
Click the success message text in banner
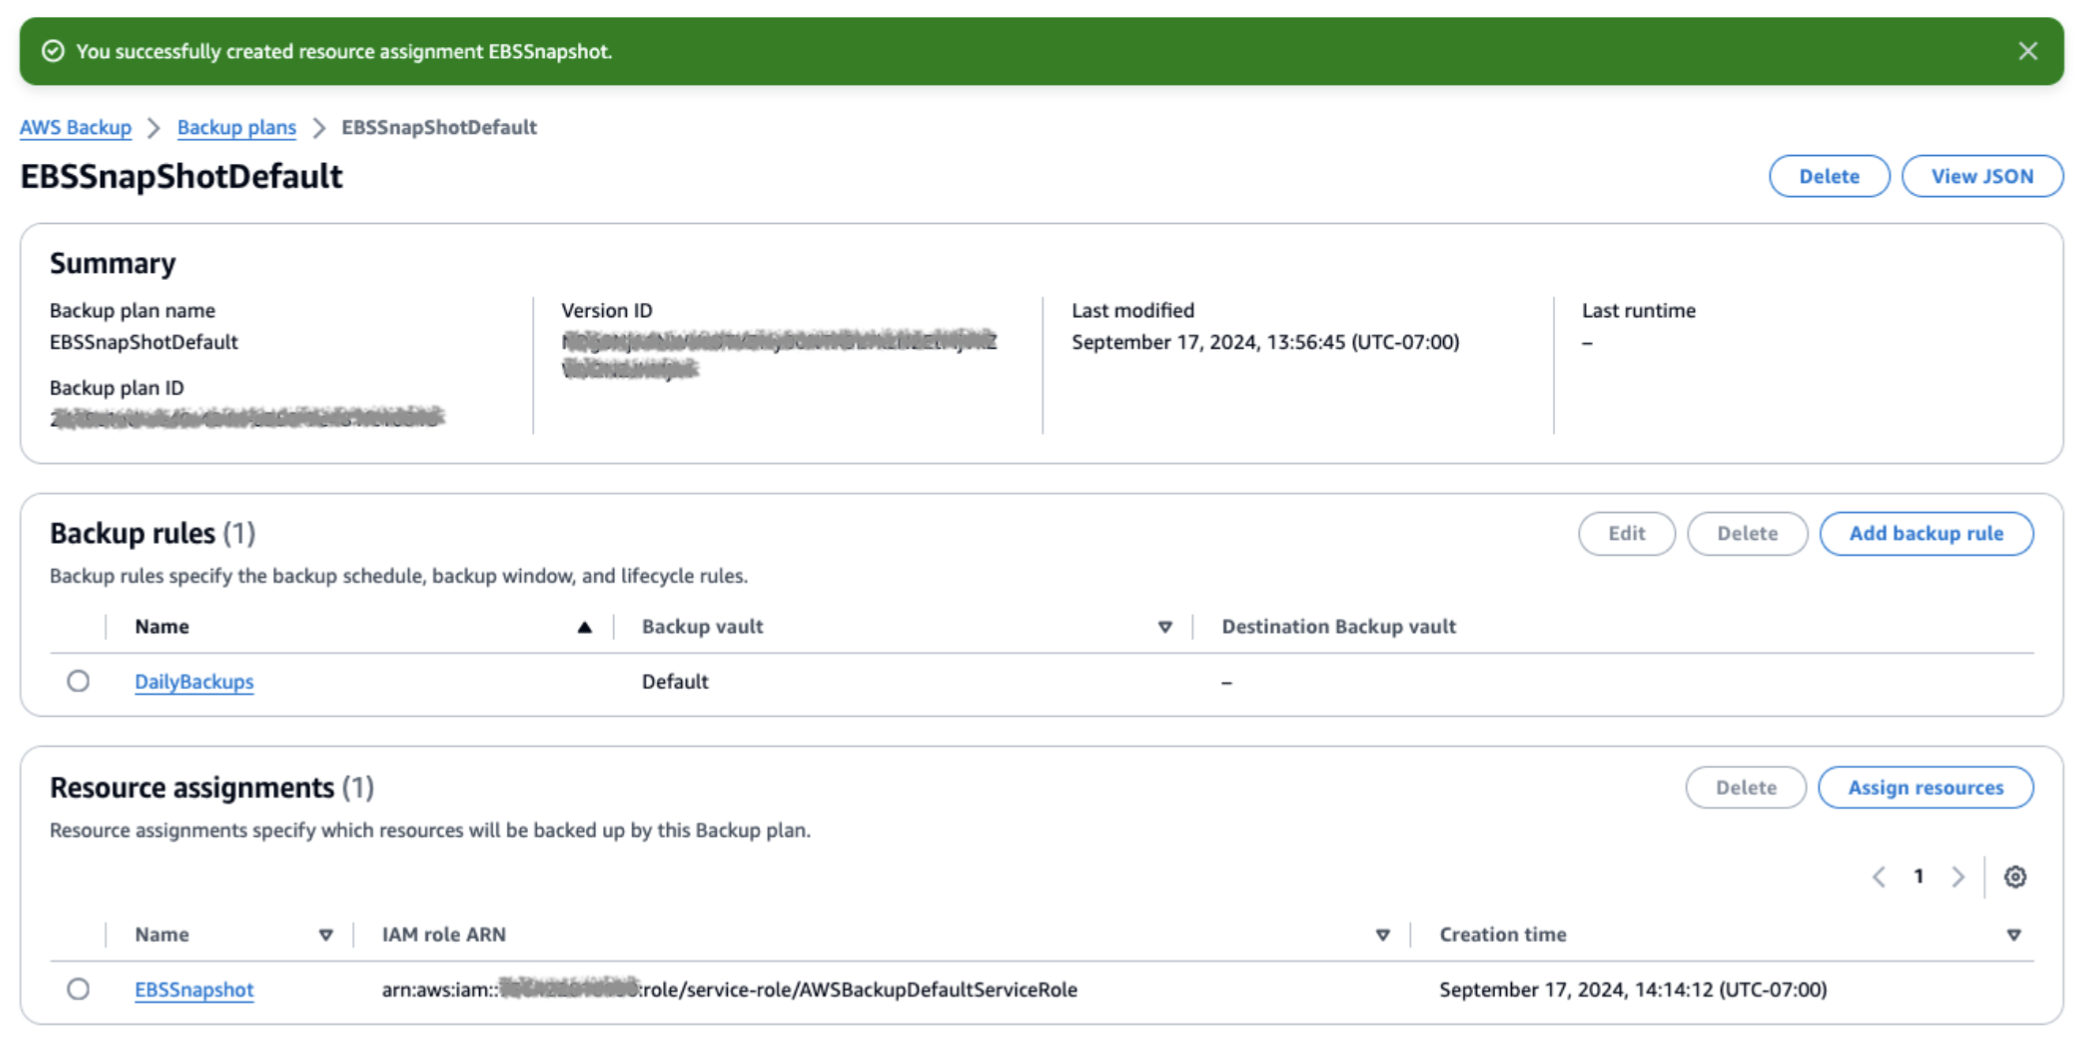click(x=344, y=51)
